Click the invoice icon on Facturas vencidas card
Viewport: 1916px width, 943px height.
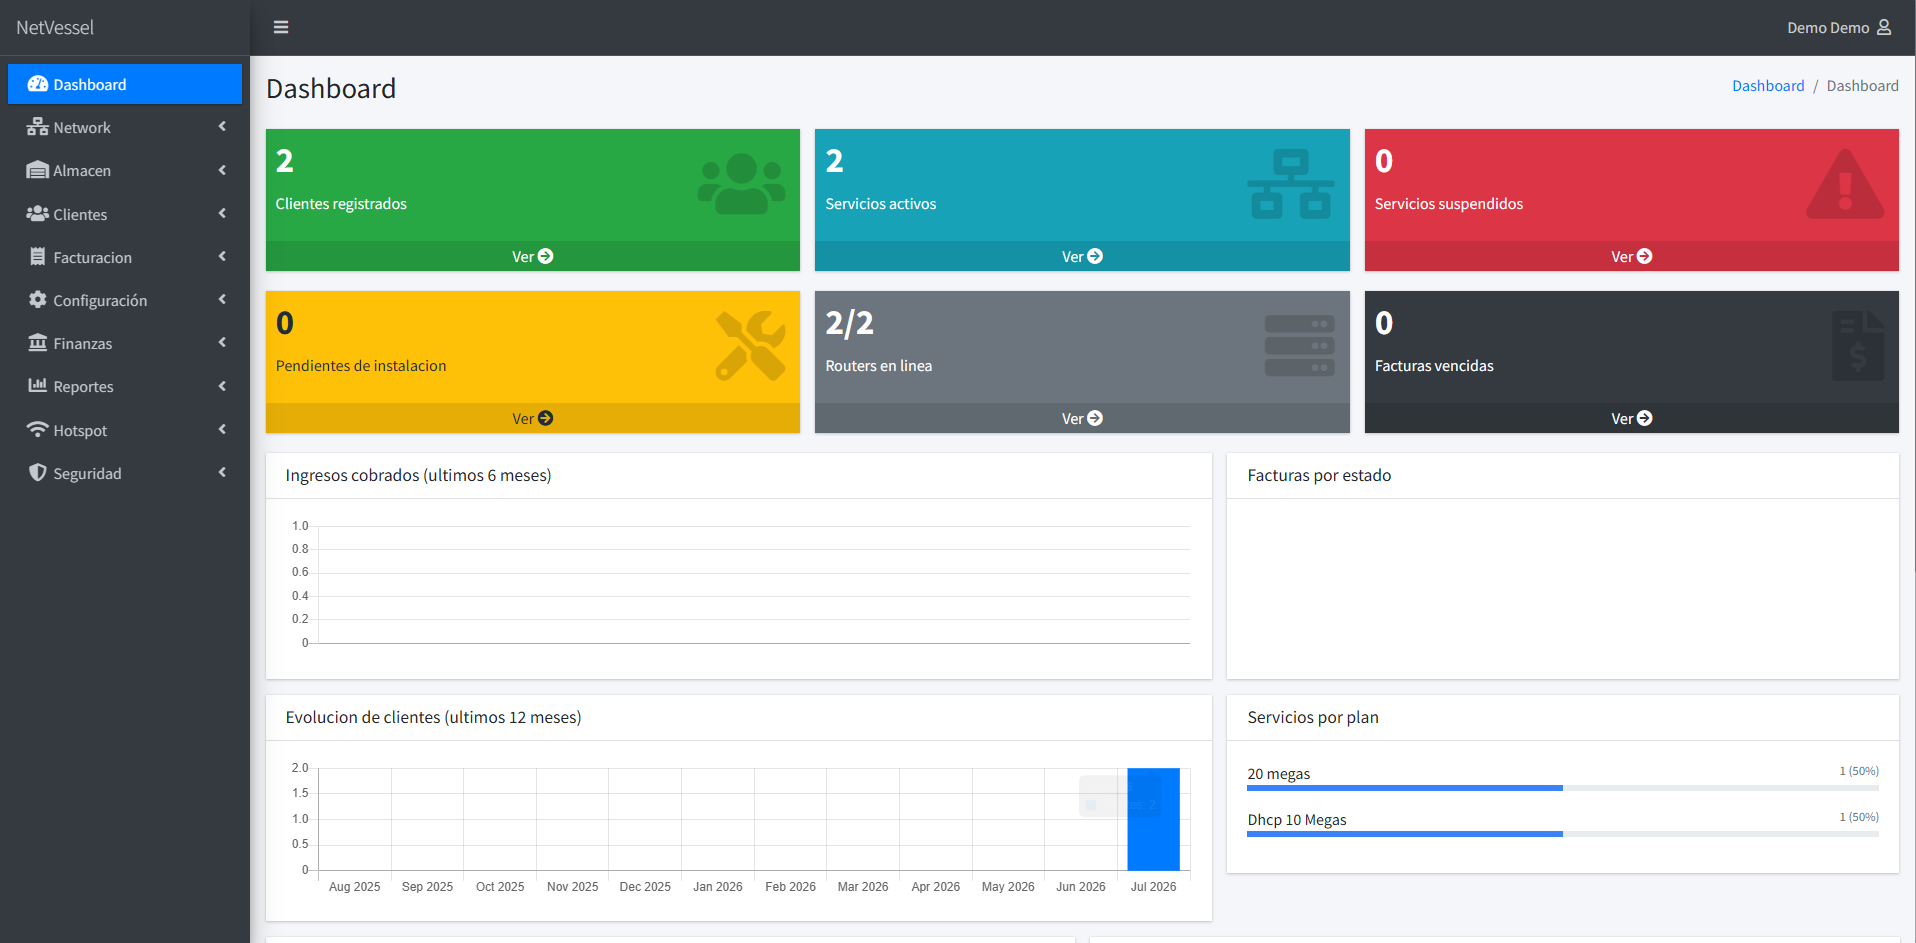[1858, 346]
